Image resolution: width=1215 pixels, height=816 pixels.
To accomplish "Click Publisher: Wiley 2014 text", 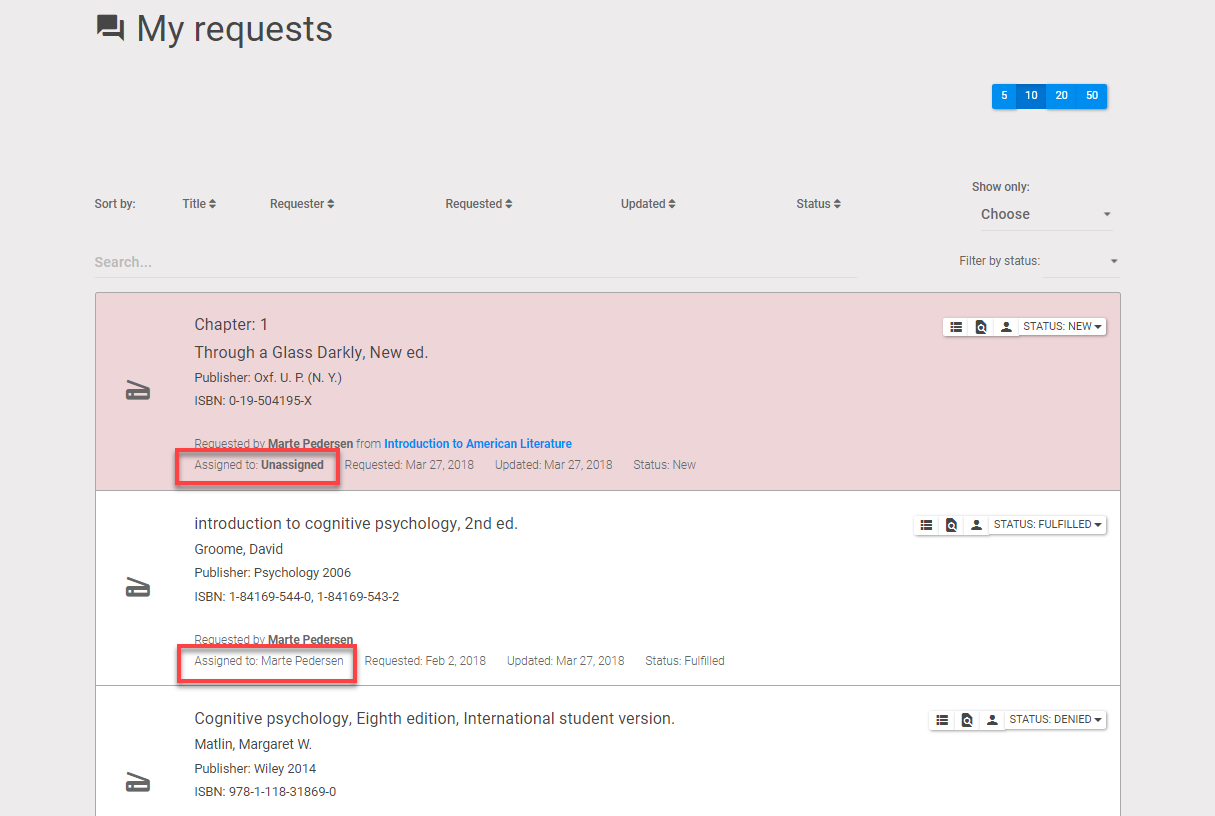I will coord(255,769).
